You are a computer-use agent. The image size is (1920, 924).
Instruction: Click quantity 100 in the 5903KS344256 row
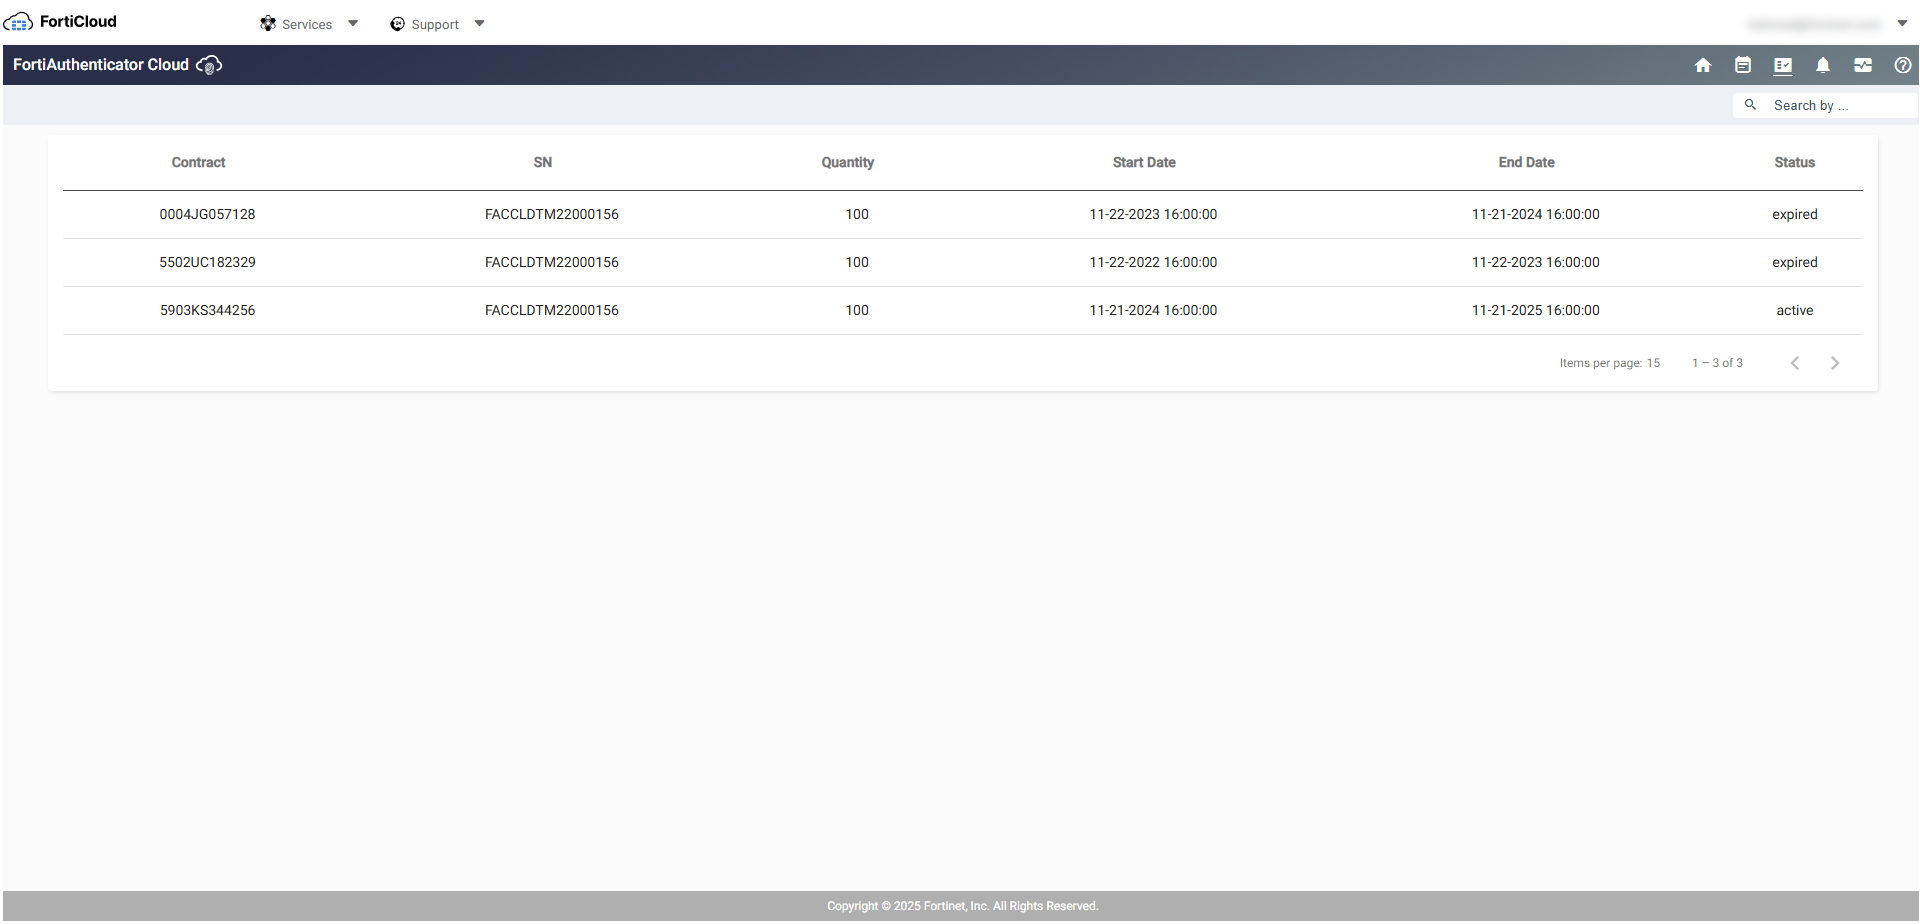tap(857, 310)
